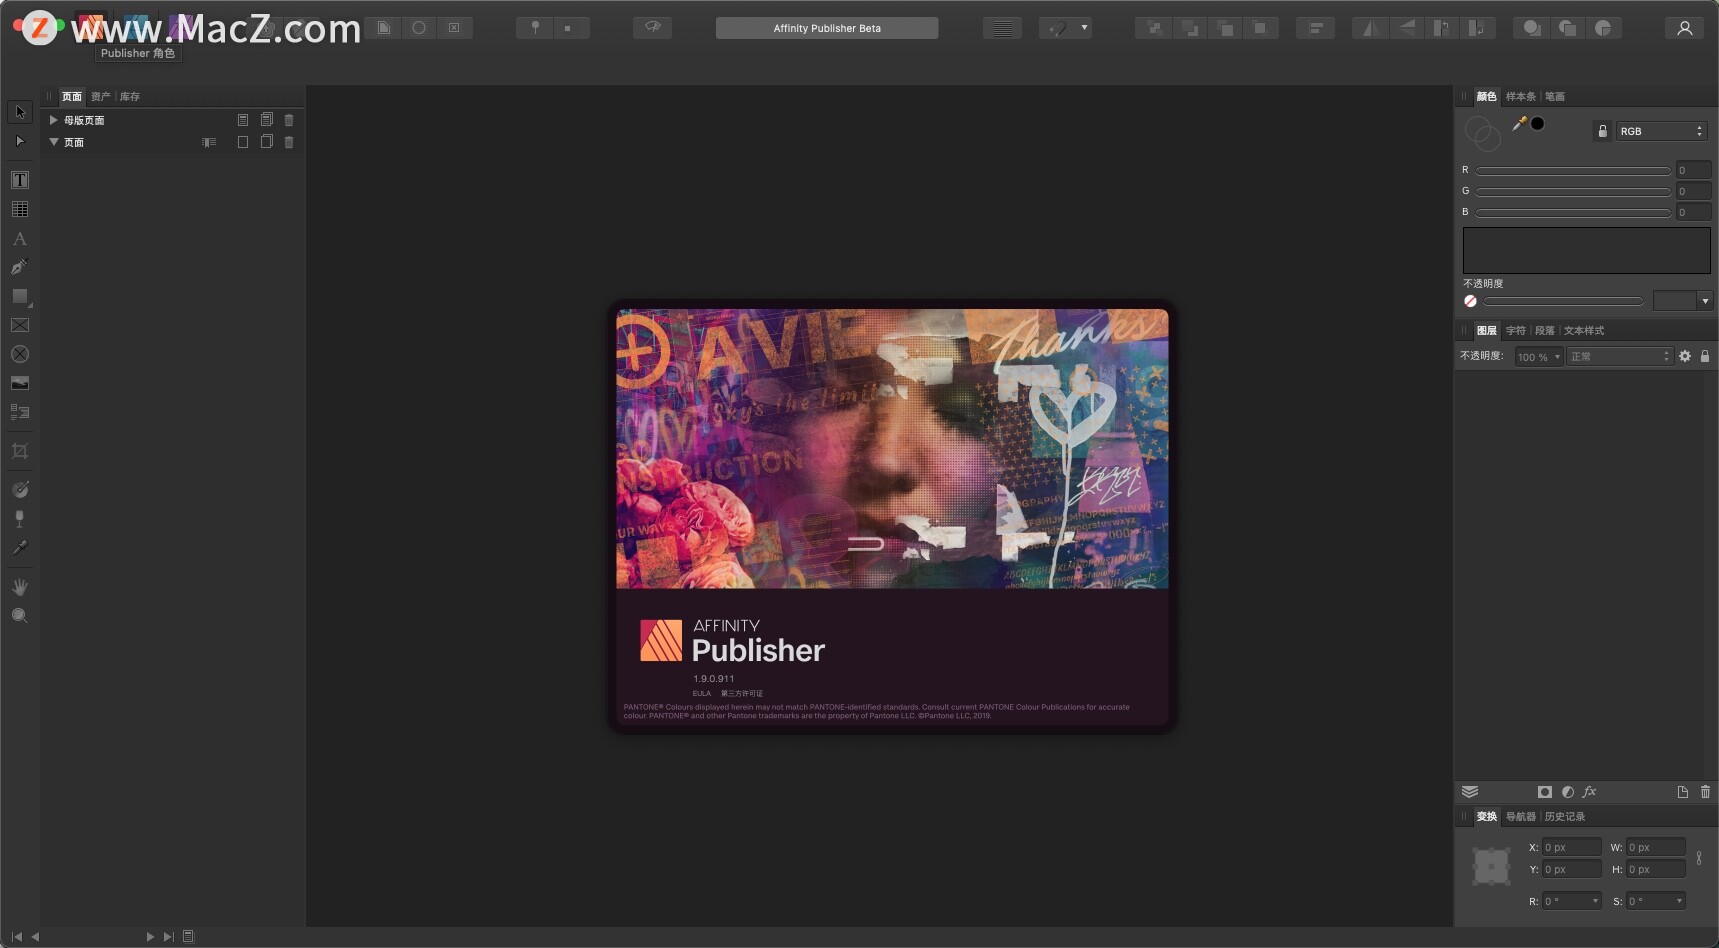This screenshot has width=1719, height=948.
Task: Click the Flip Vertical toolbar icon
Action: [1406, 28]
